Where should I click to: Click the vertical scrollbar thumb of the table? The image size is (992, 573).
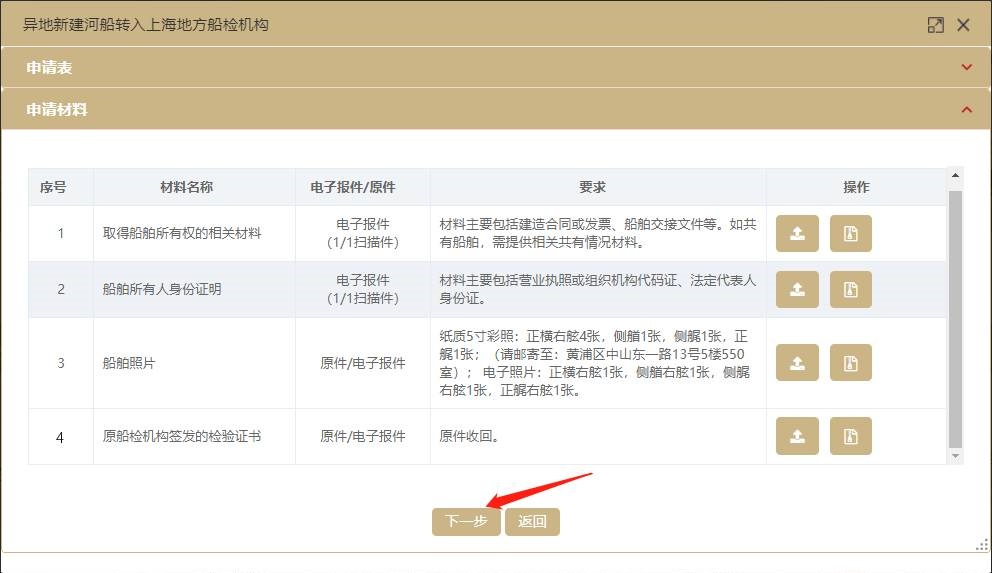click(955, 319)
